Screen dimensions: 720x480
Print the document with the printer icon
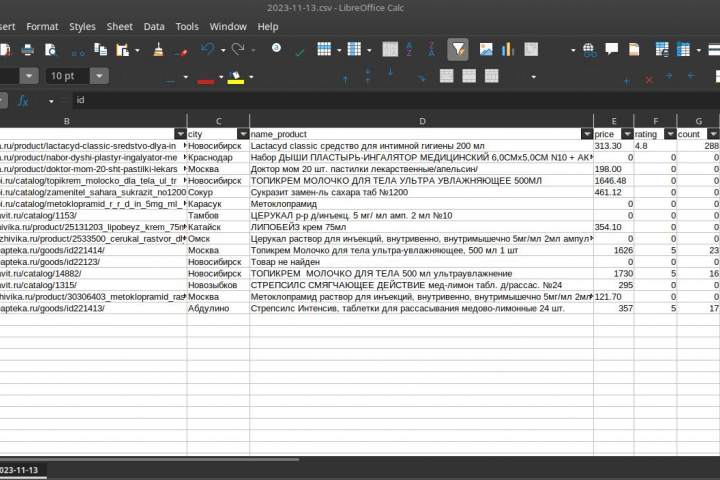[28, 50]
